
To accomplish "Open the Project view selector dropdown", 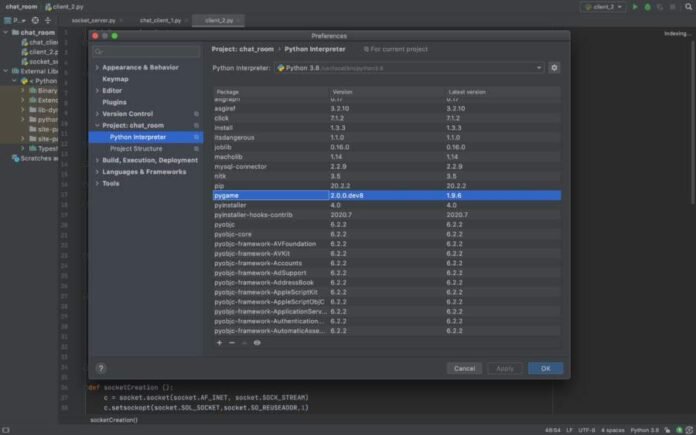I will click(15, 20).
